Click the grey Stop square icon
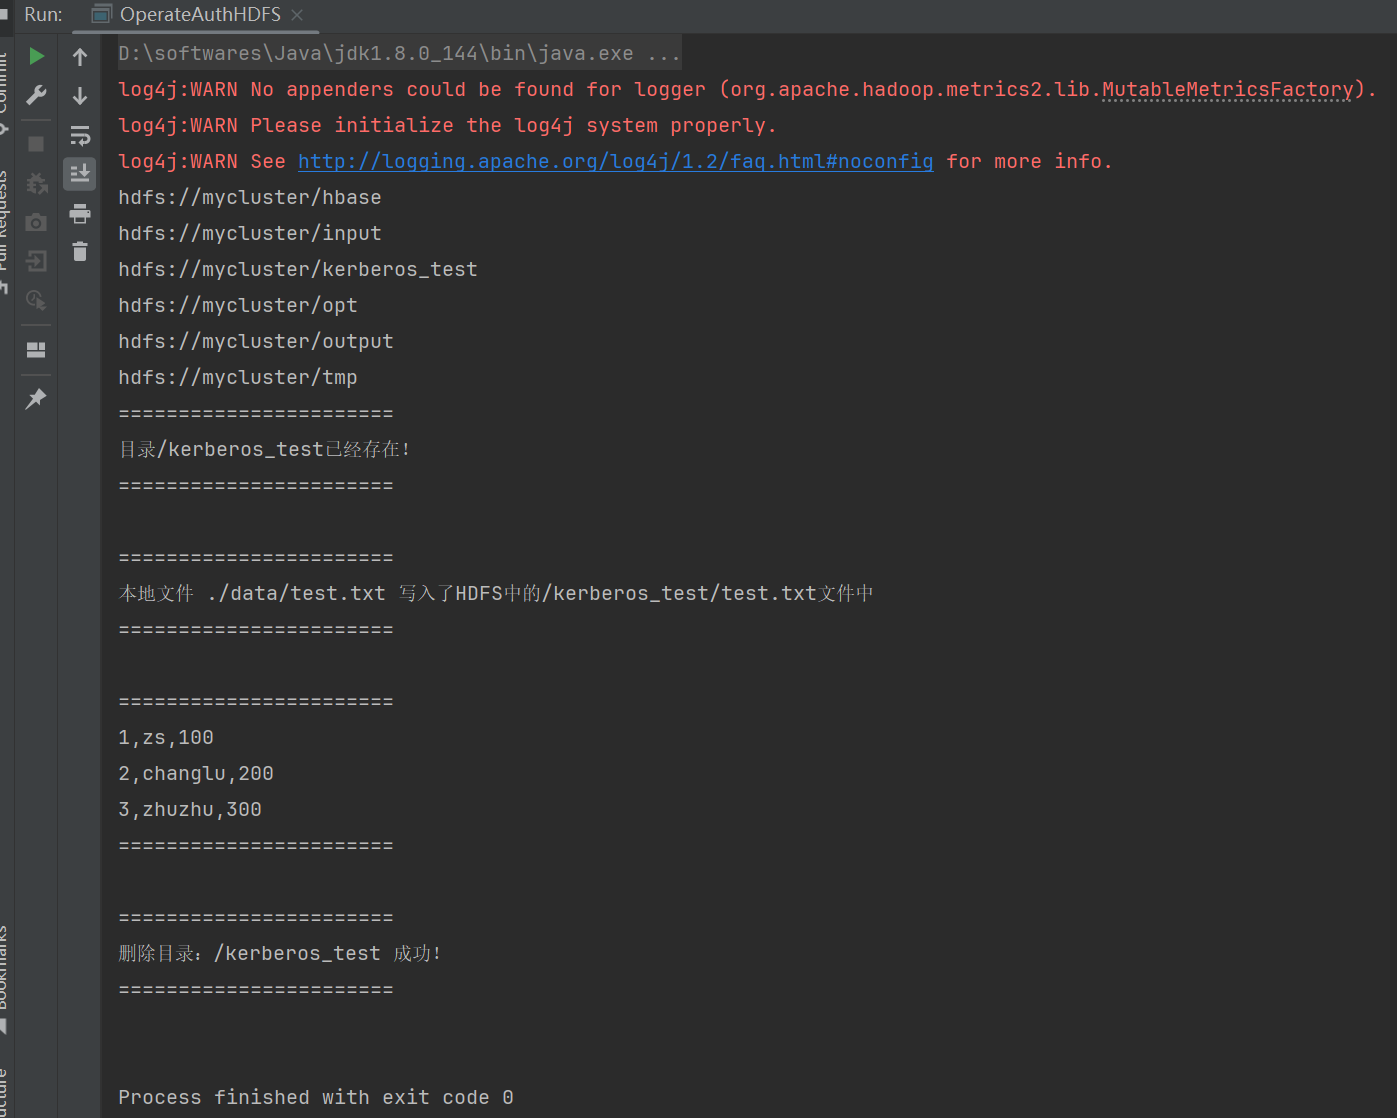1397x1118 pixels. [36, 144]
